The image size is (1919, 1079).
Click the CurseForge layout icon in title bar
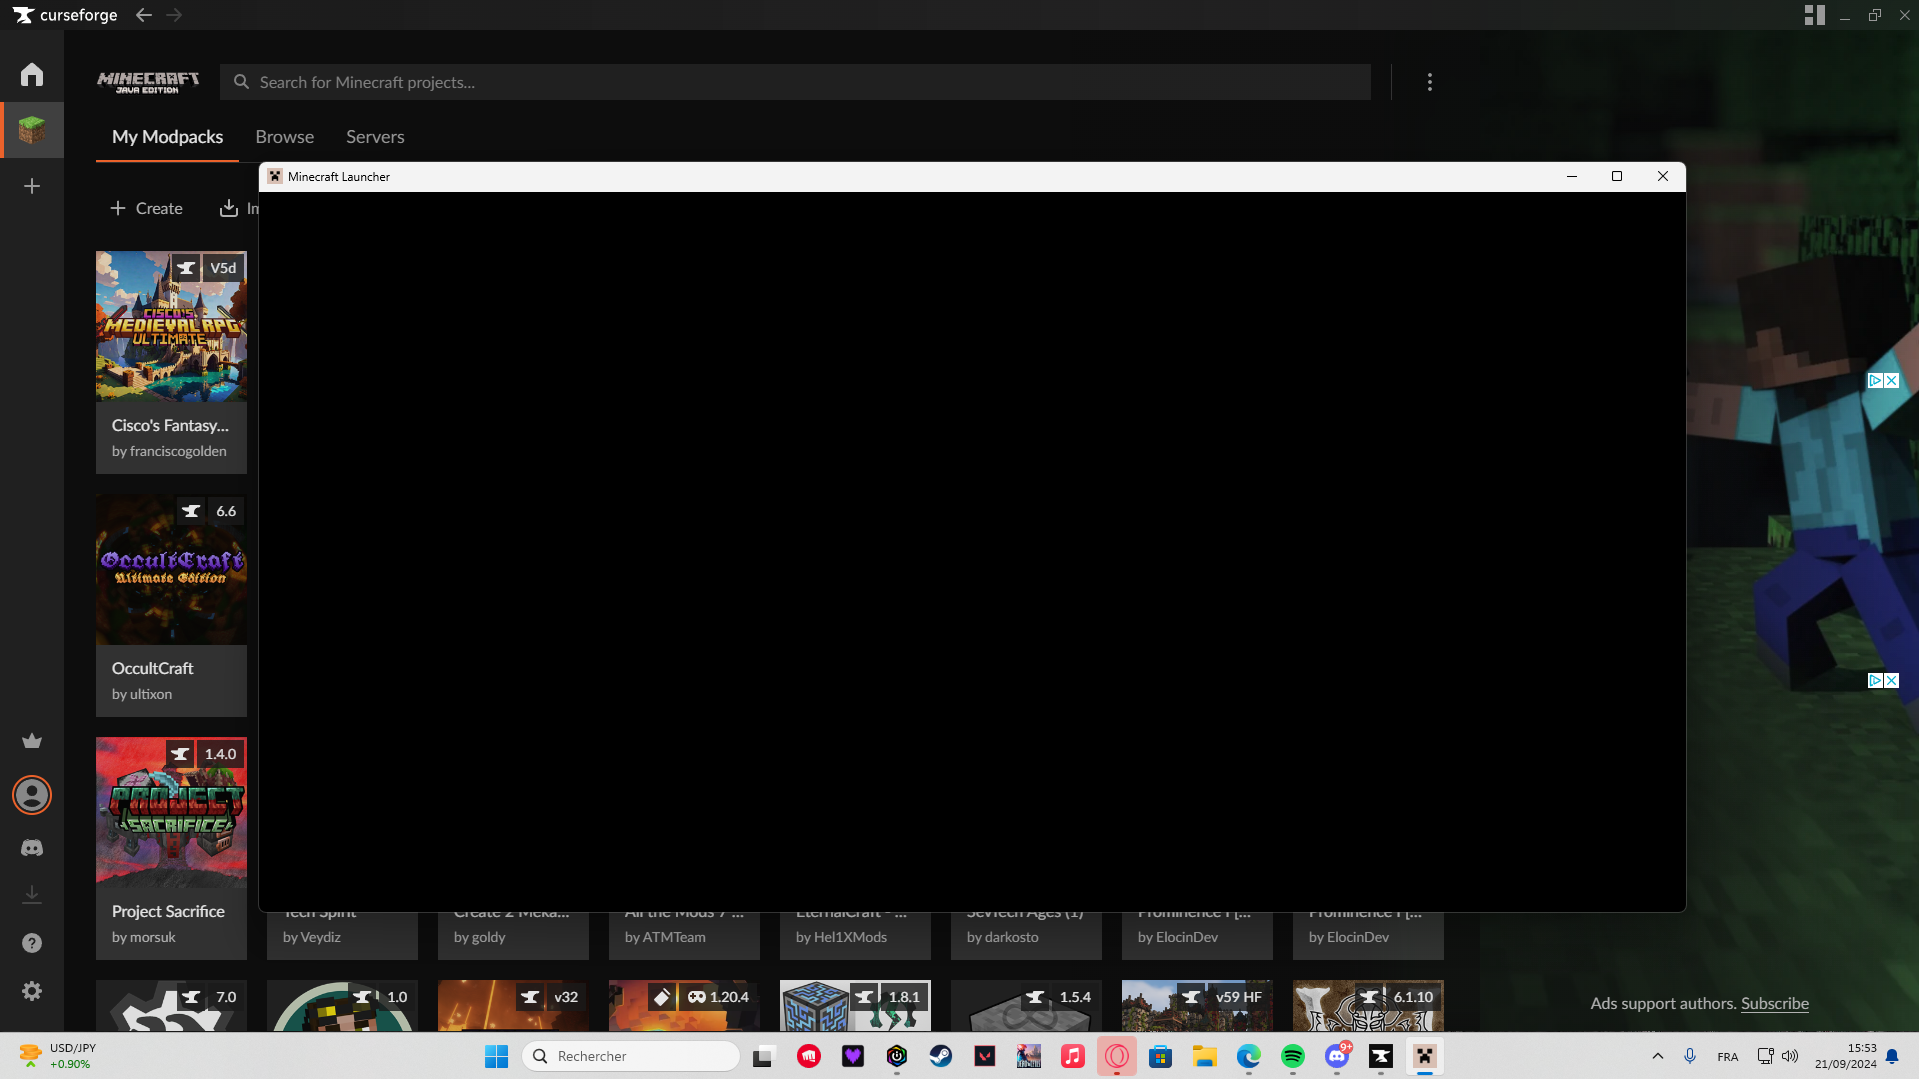pyautogui.click(x=1815, y=15)
